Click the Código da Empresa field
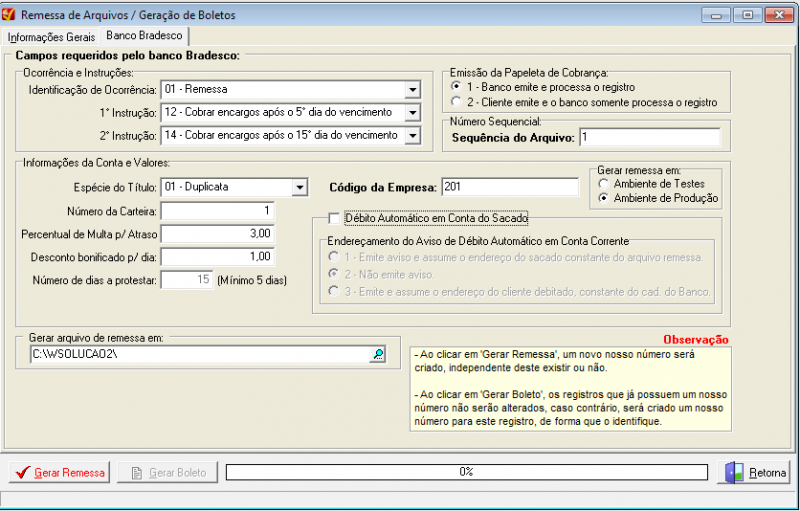 (x=510, y=187)
